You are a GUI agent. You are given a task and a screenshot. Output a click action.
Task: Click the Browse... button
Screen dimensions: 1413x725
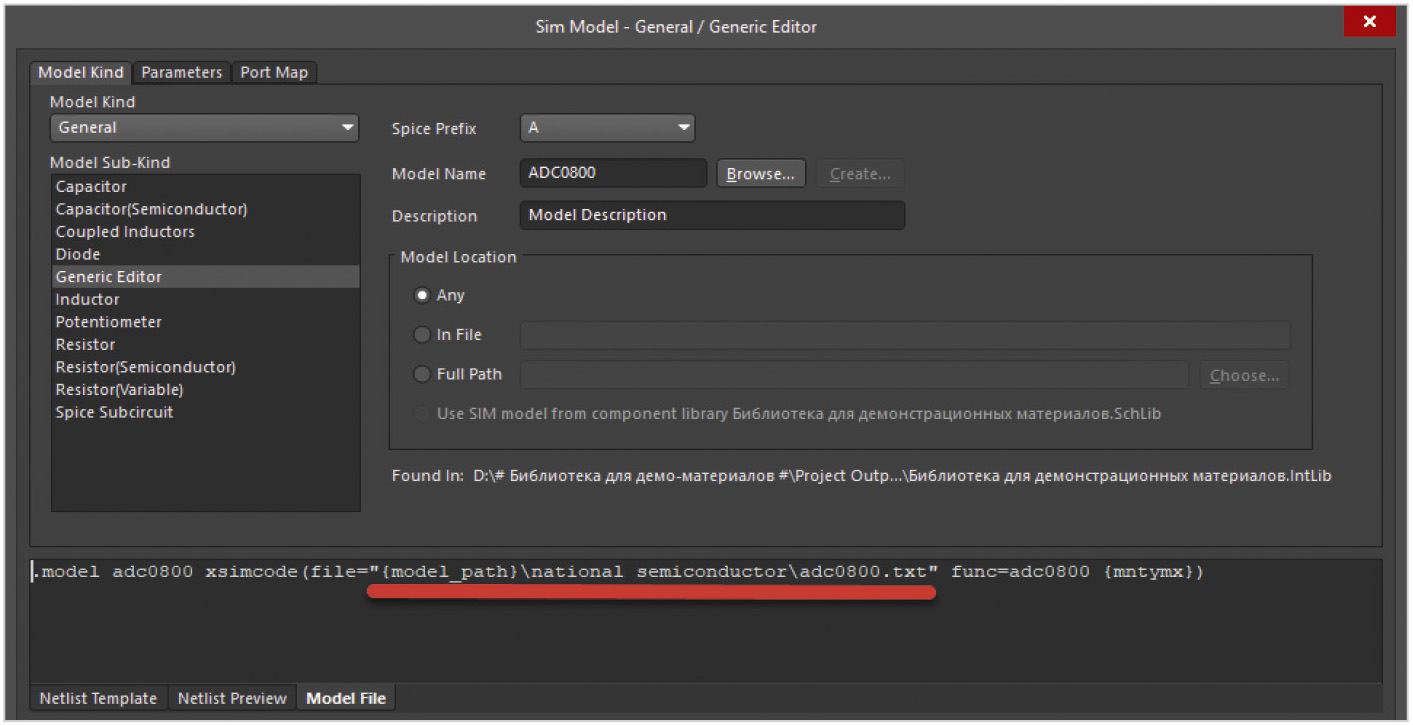pyautogui.click(x=760, y=174)
